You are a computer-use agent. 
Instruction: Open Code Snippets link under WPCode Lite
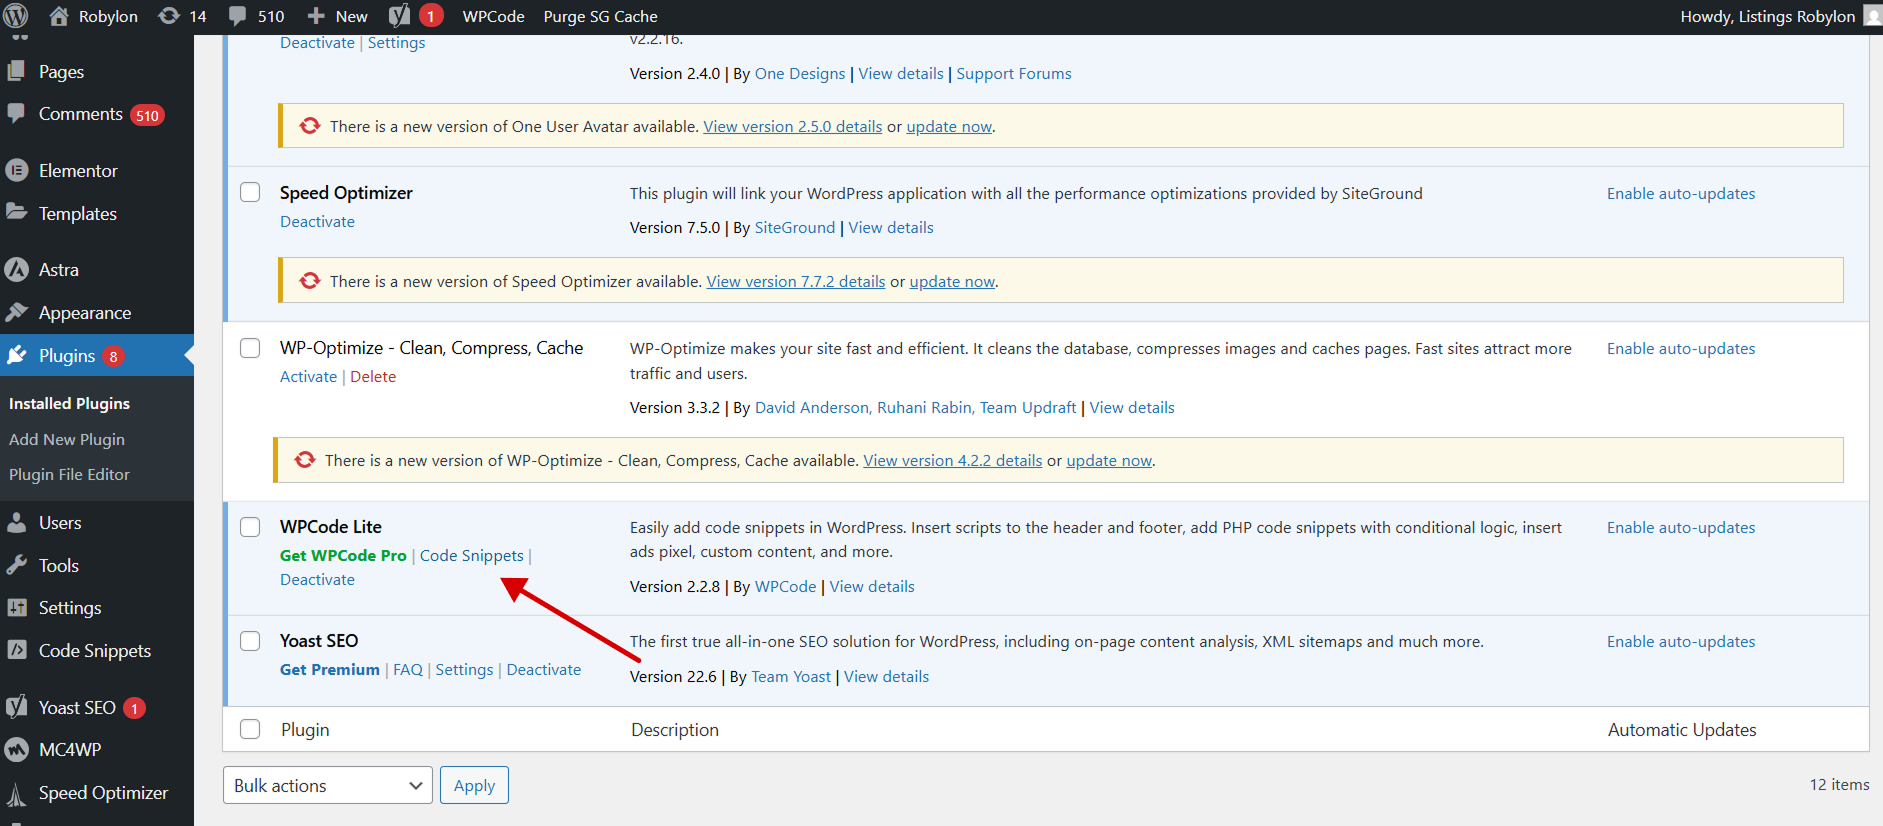click(x=471, y=555)
